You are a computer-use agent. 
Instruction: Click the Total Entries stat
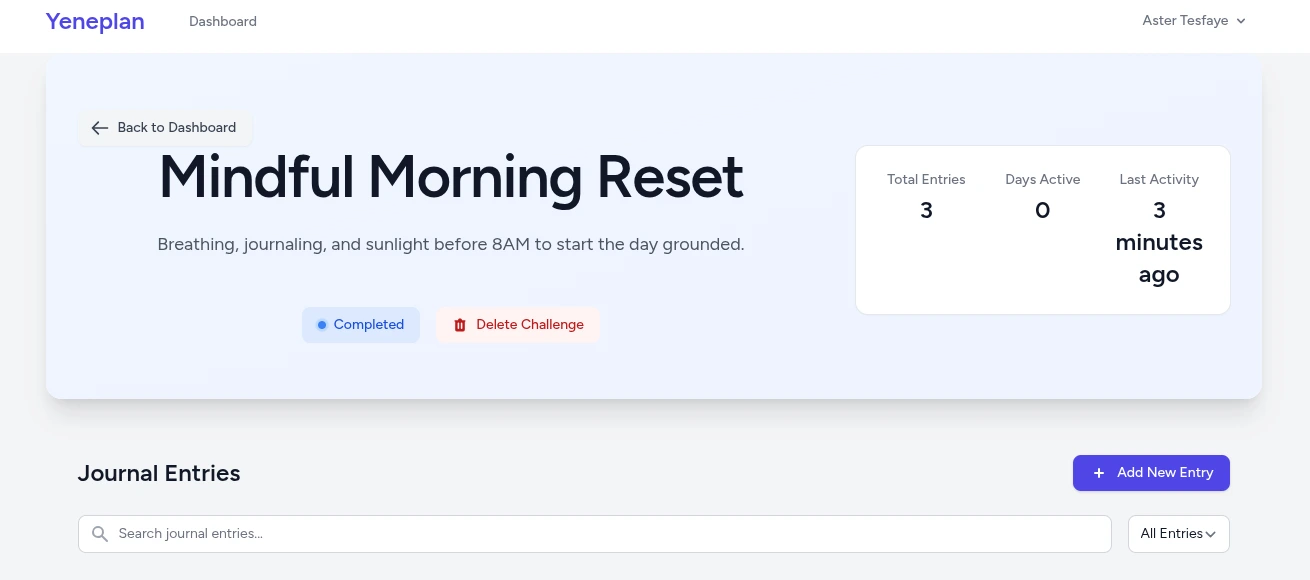click(x=926, y=196)
